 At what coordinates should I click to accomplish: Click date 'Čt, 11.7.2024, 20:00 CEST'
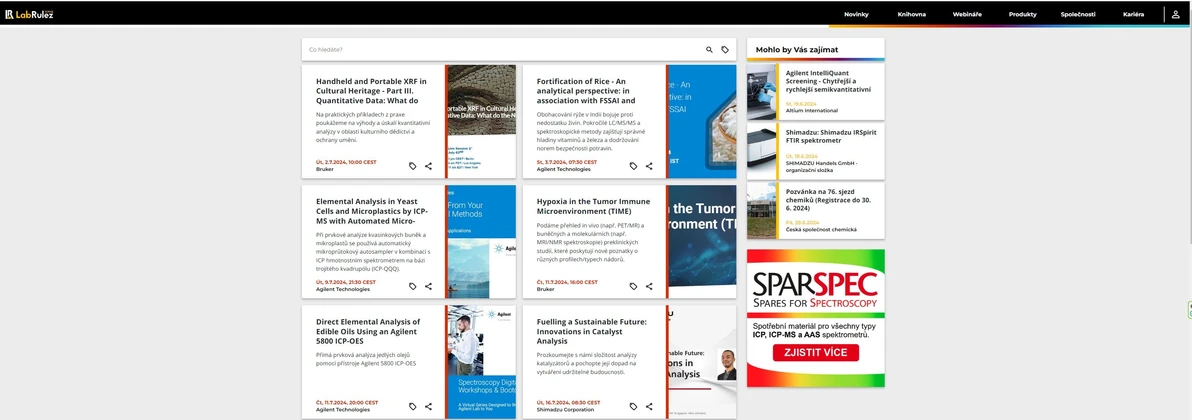347,402
